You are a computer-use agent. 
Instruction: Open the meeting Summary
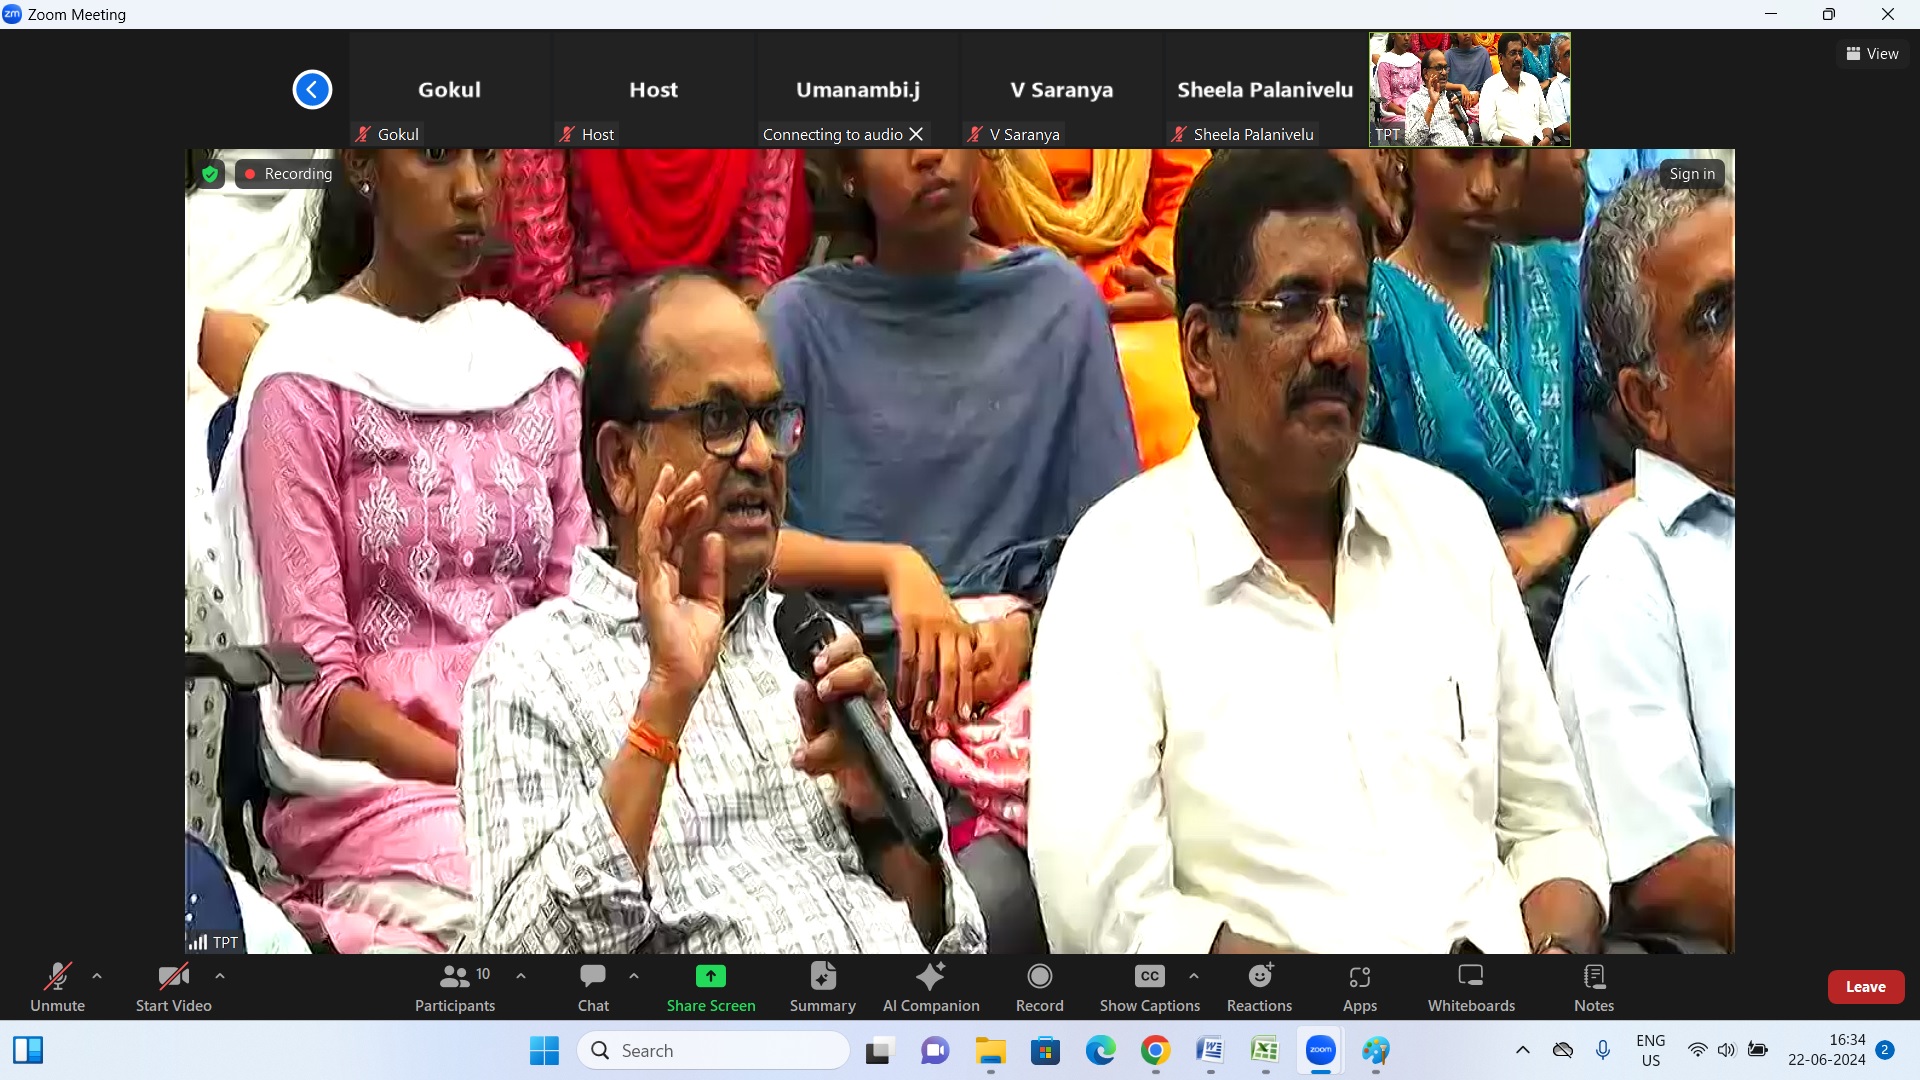point(822,987)
